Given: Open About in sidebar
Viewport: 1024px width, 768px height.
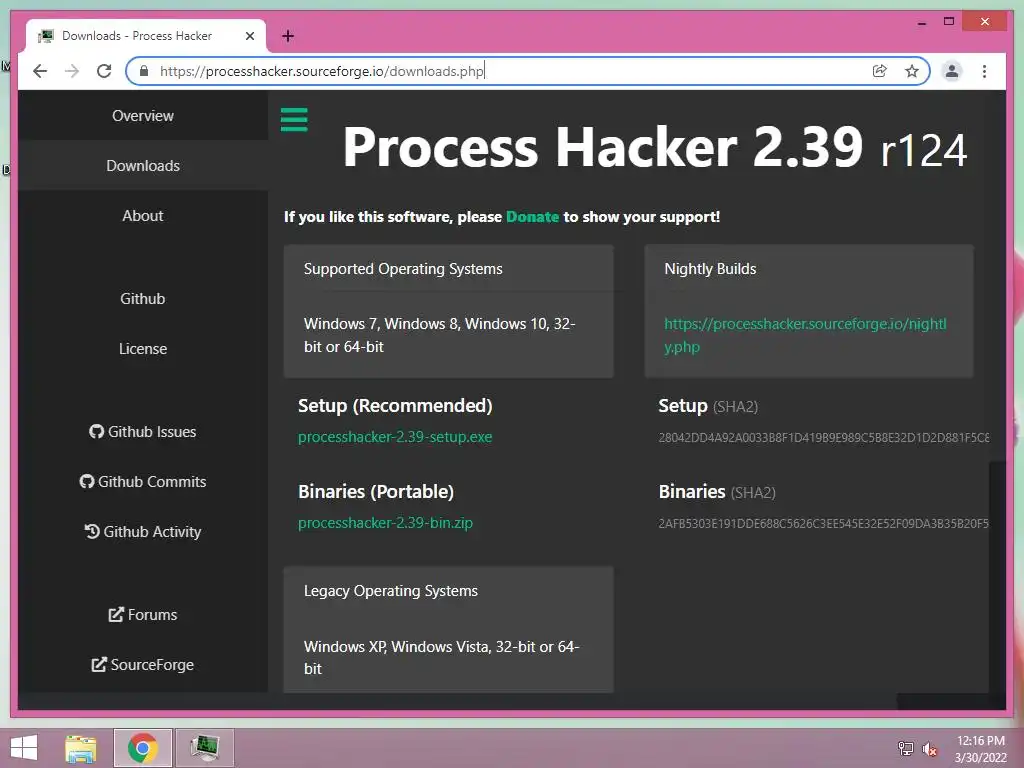Looking at the screenshot, I should click(143, 216).
